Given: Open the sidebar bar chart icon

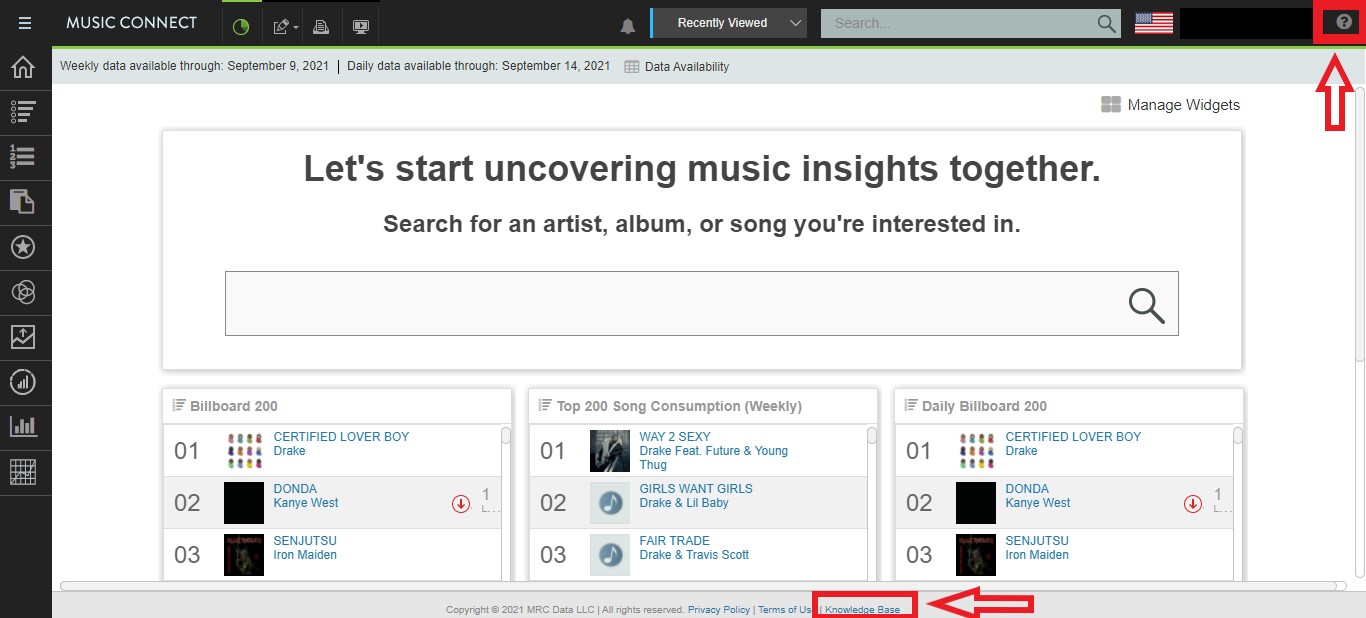Looking at the screenshot, I should [23, 426].
